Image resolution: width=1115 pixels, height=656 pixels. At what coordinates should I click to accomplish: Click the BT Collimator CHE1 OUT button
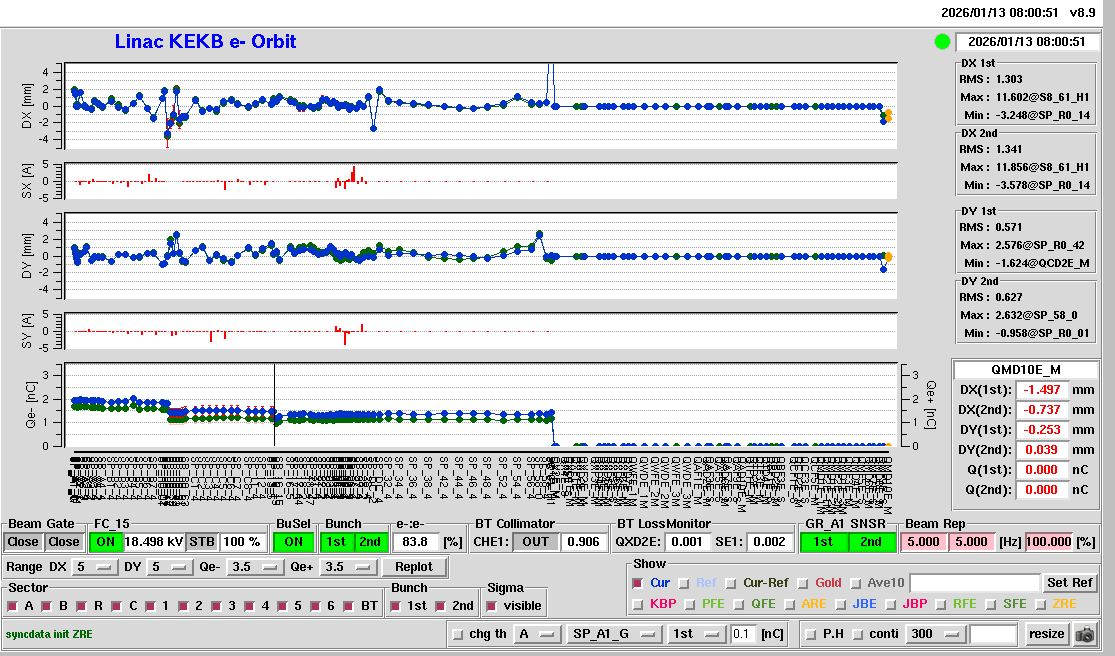pos(536,541)
